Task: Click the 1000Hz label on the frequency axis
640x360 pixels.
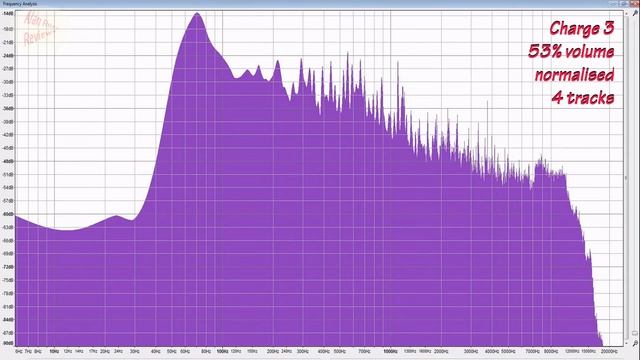Action: [x=390, y=351]
